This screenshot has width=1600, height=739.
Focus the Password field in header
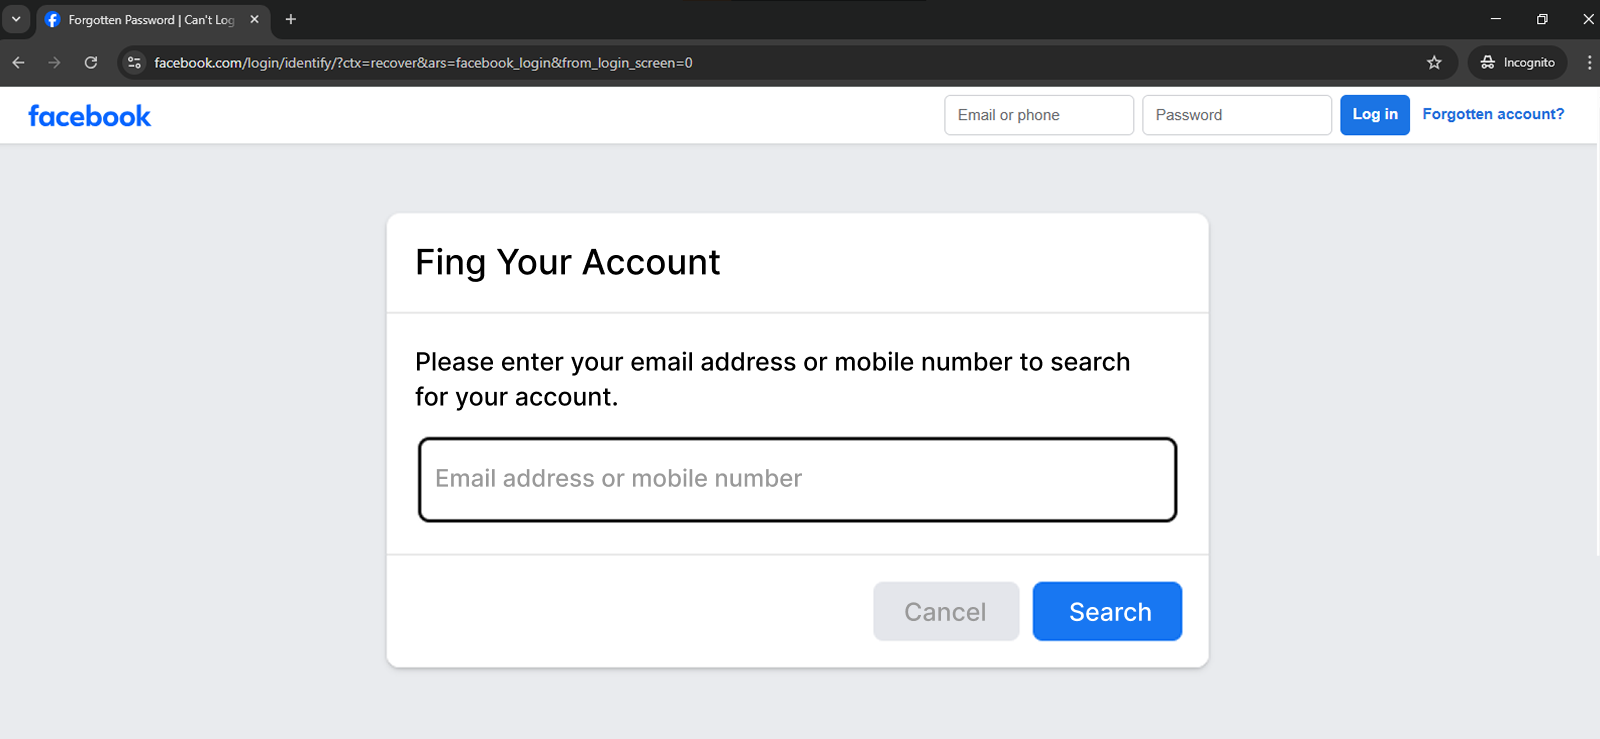tap(1237, 115)
